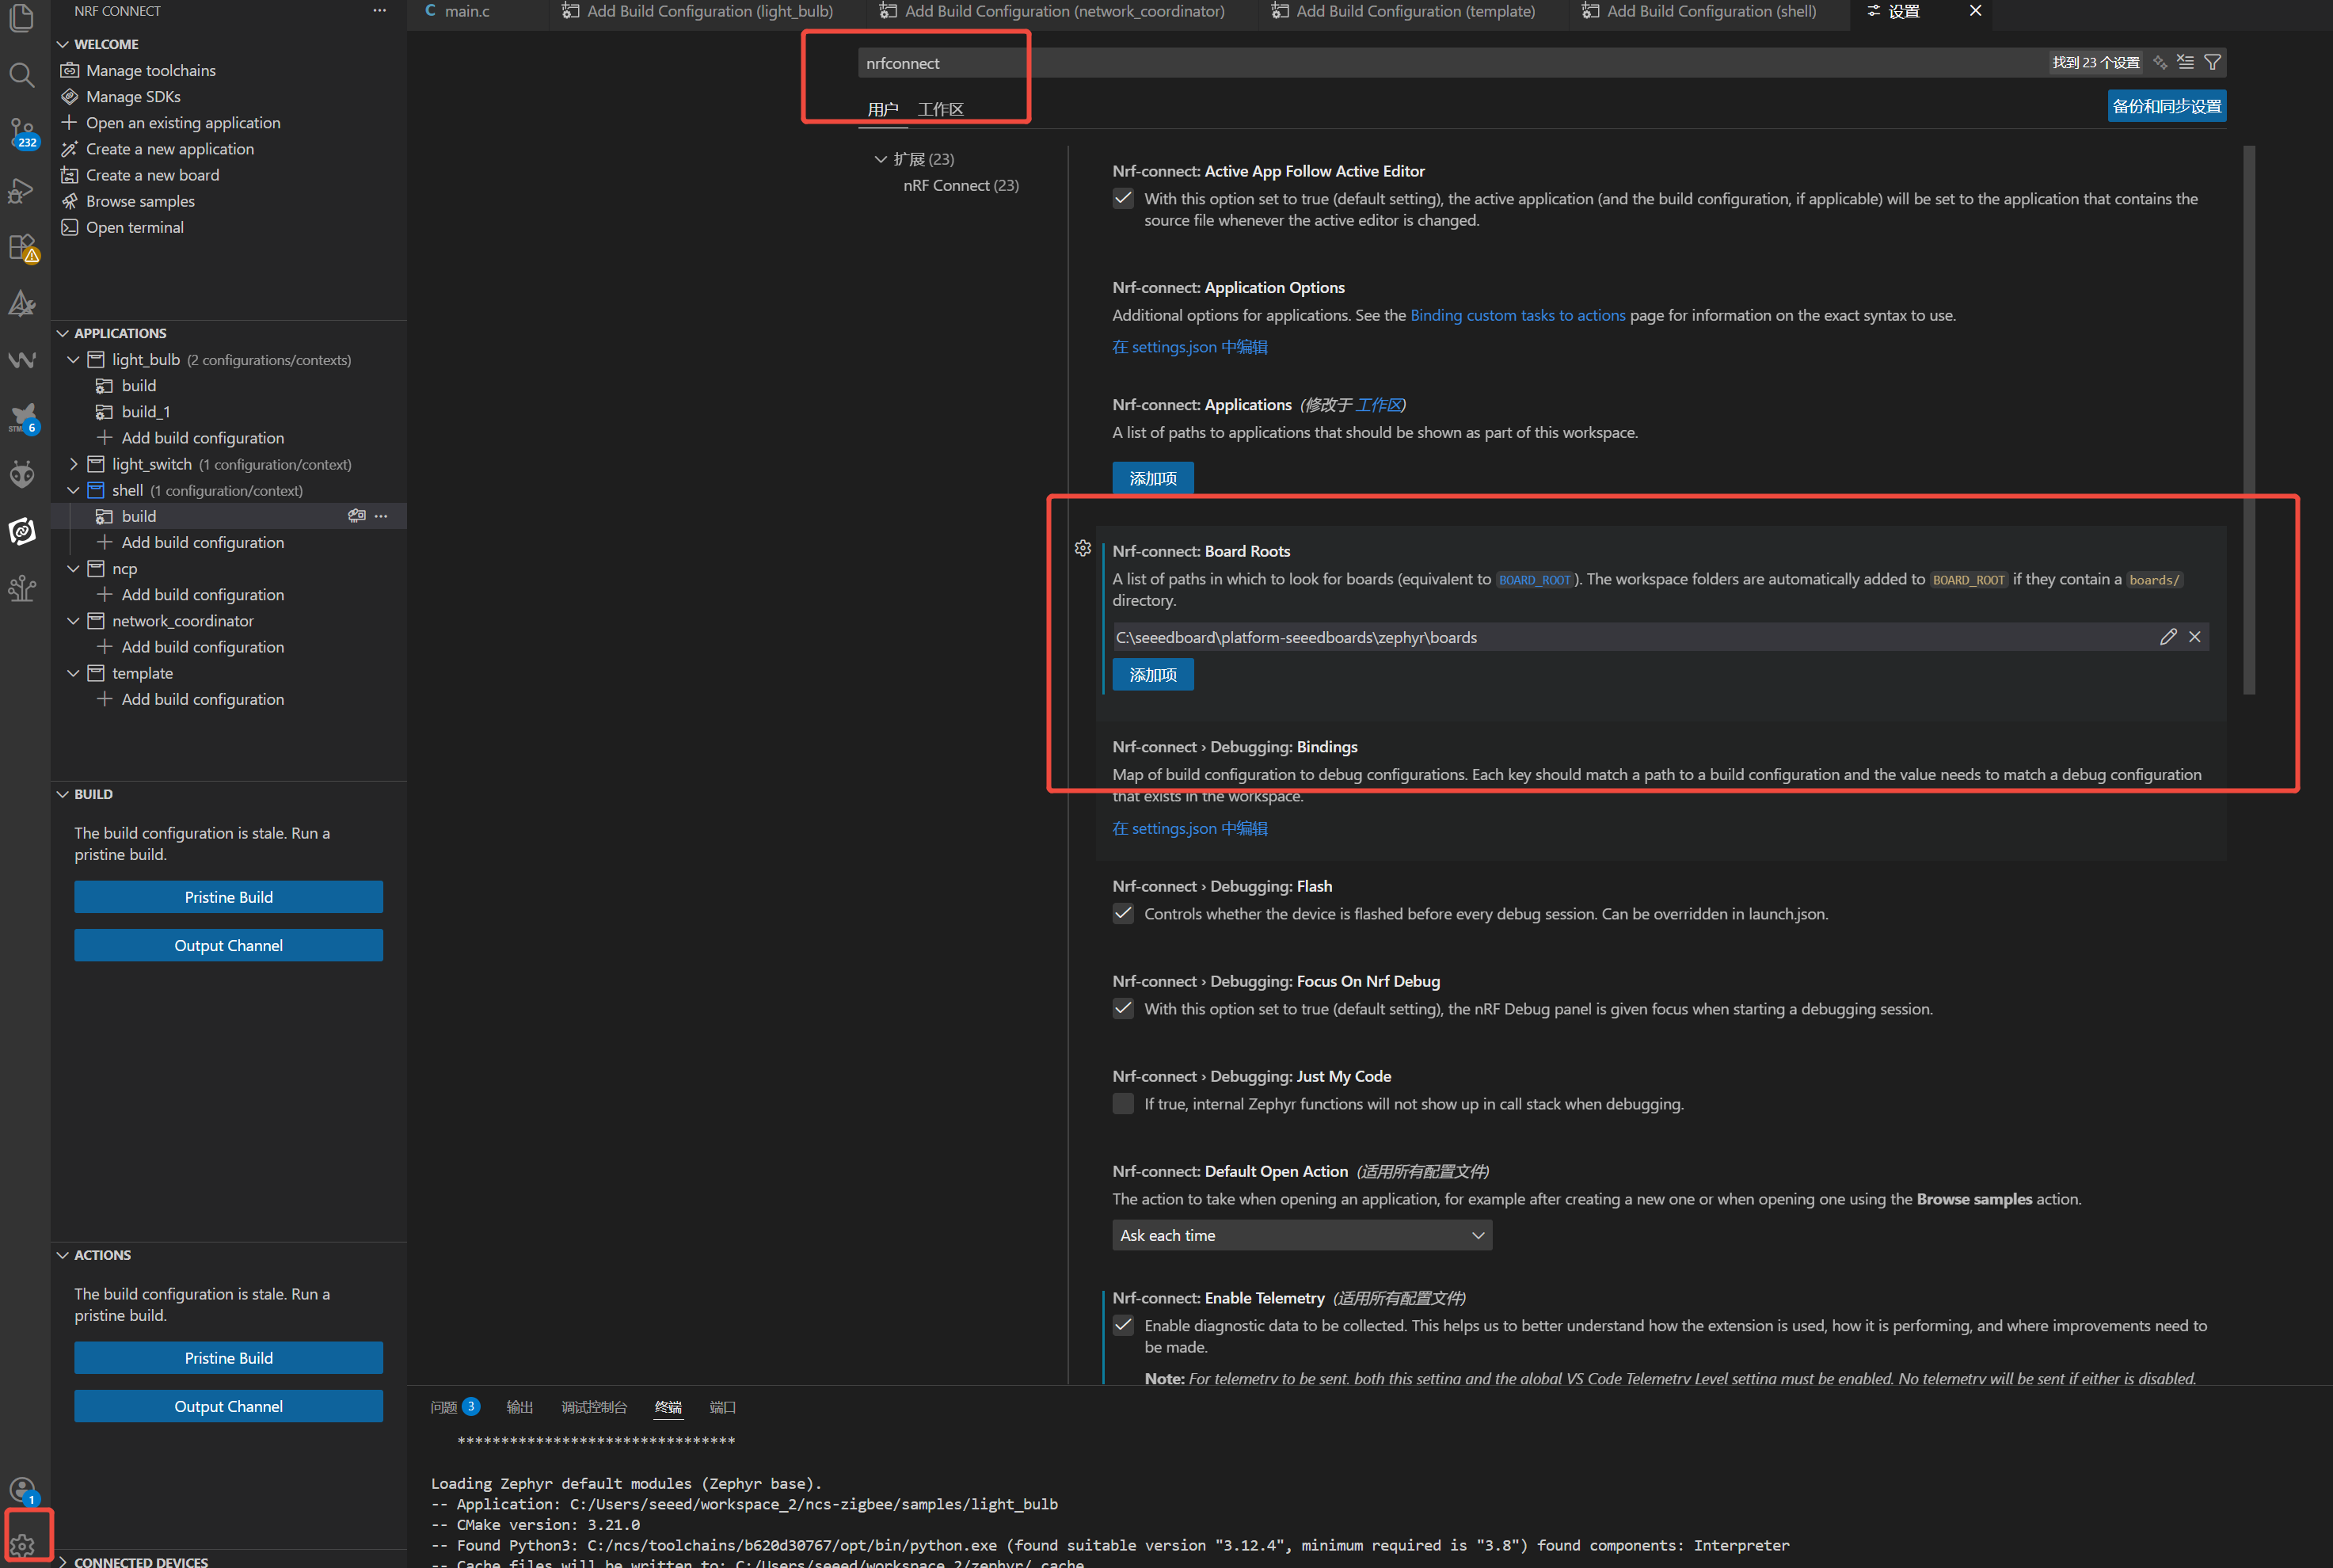The height and width of the screenshot is (1568, 2333).
Task: Switch to the 工作区 settings tab
Action: (940, 109)
